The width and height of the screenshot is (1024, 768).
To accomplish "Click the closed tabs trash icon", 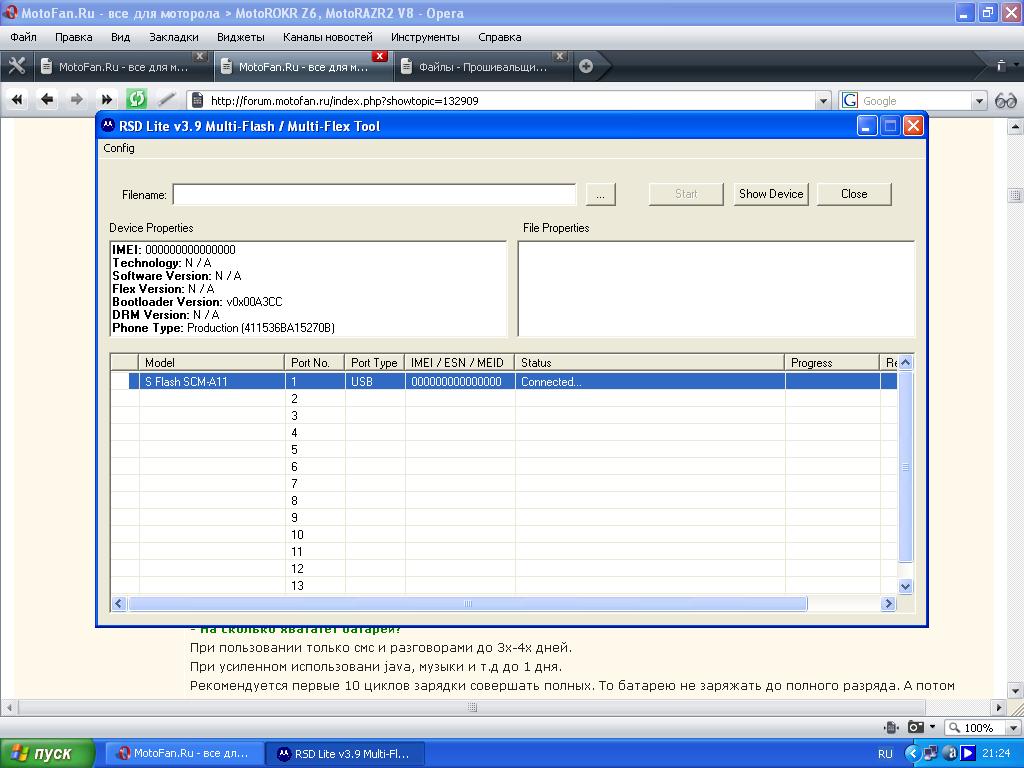I will [1000, 65].
